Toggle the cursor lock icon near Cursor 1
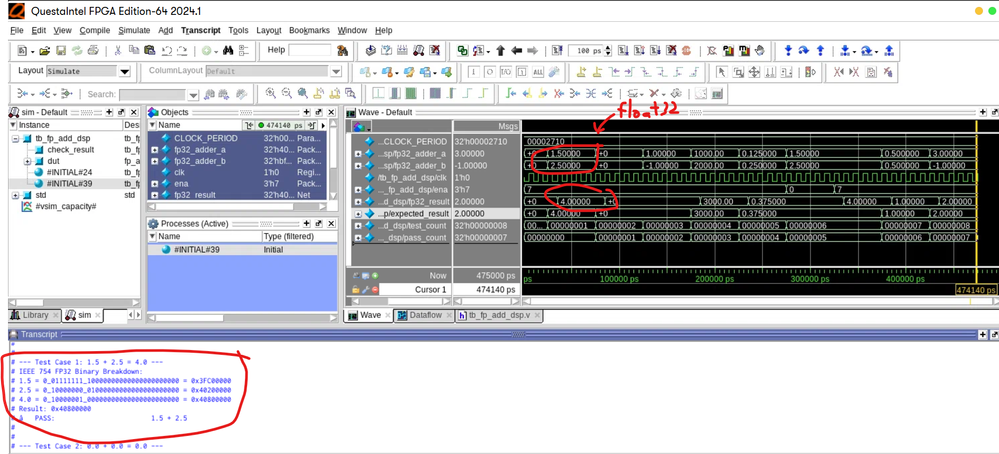Image resolution: width=999 pixels, height=454 pixels. (354, 289)
